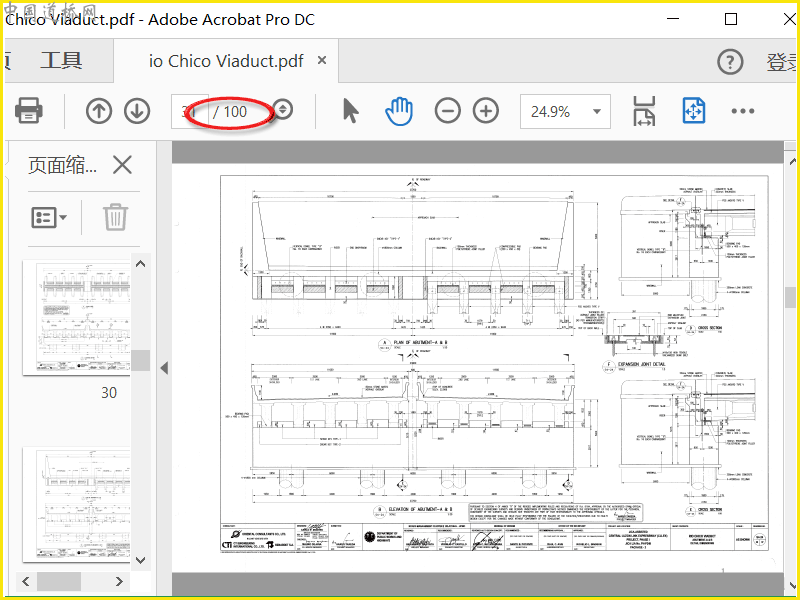800x600 pixels.
Task: Click the Print icon in toolbar
Action: click(x=29, y=111)
